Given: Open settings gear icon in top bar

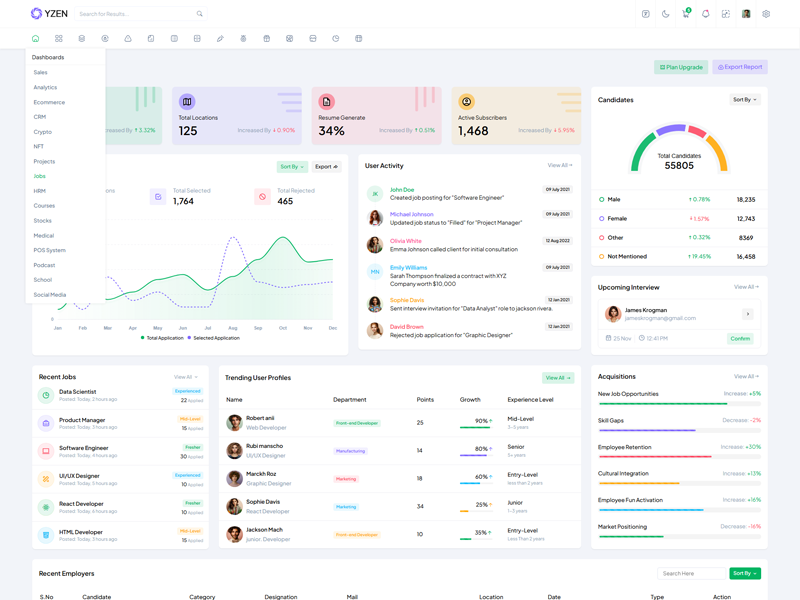Looking at the screenshot, I should (766, 14).
